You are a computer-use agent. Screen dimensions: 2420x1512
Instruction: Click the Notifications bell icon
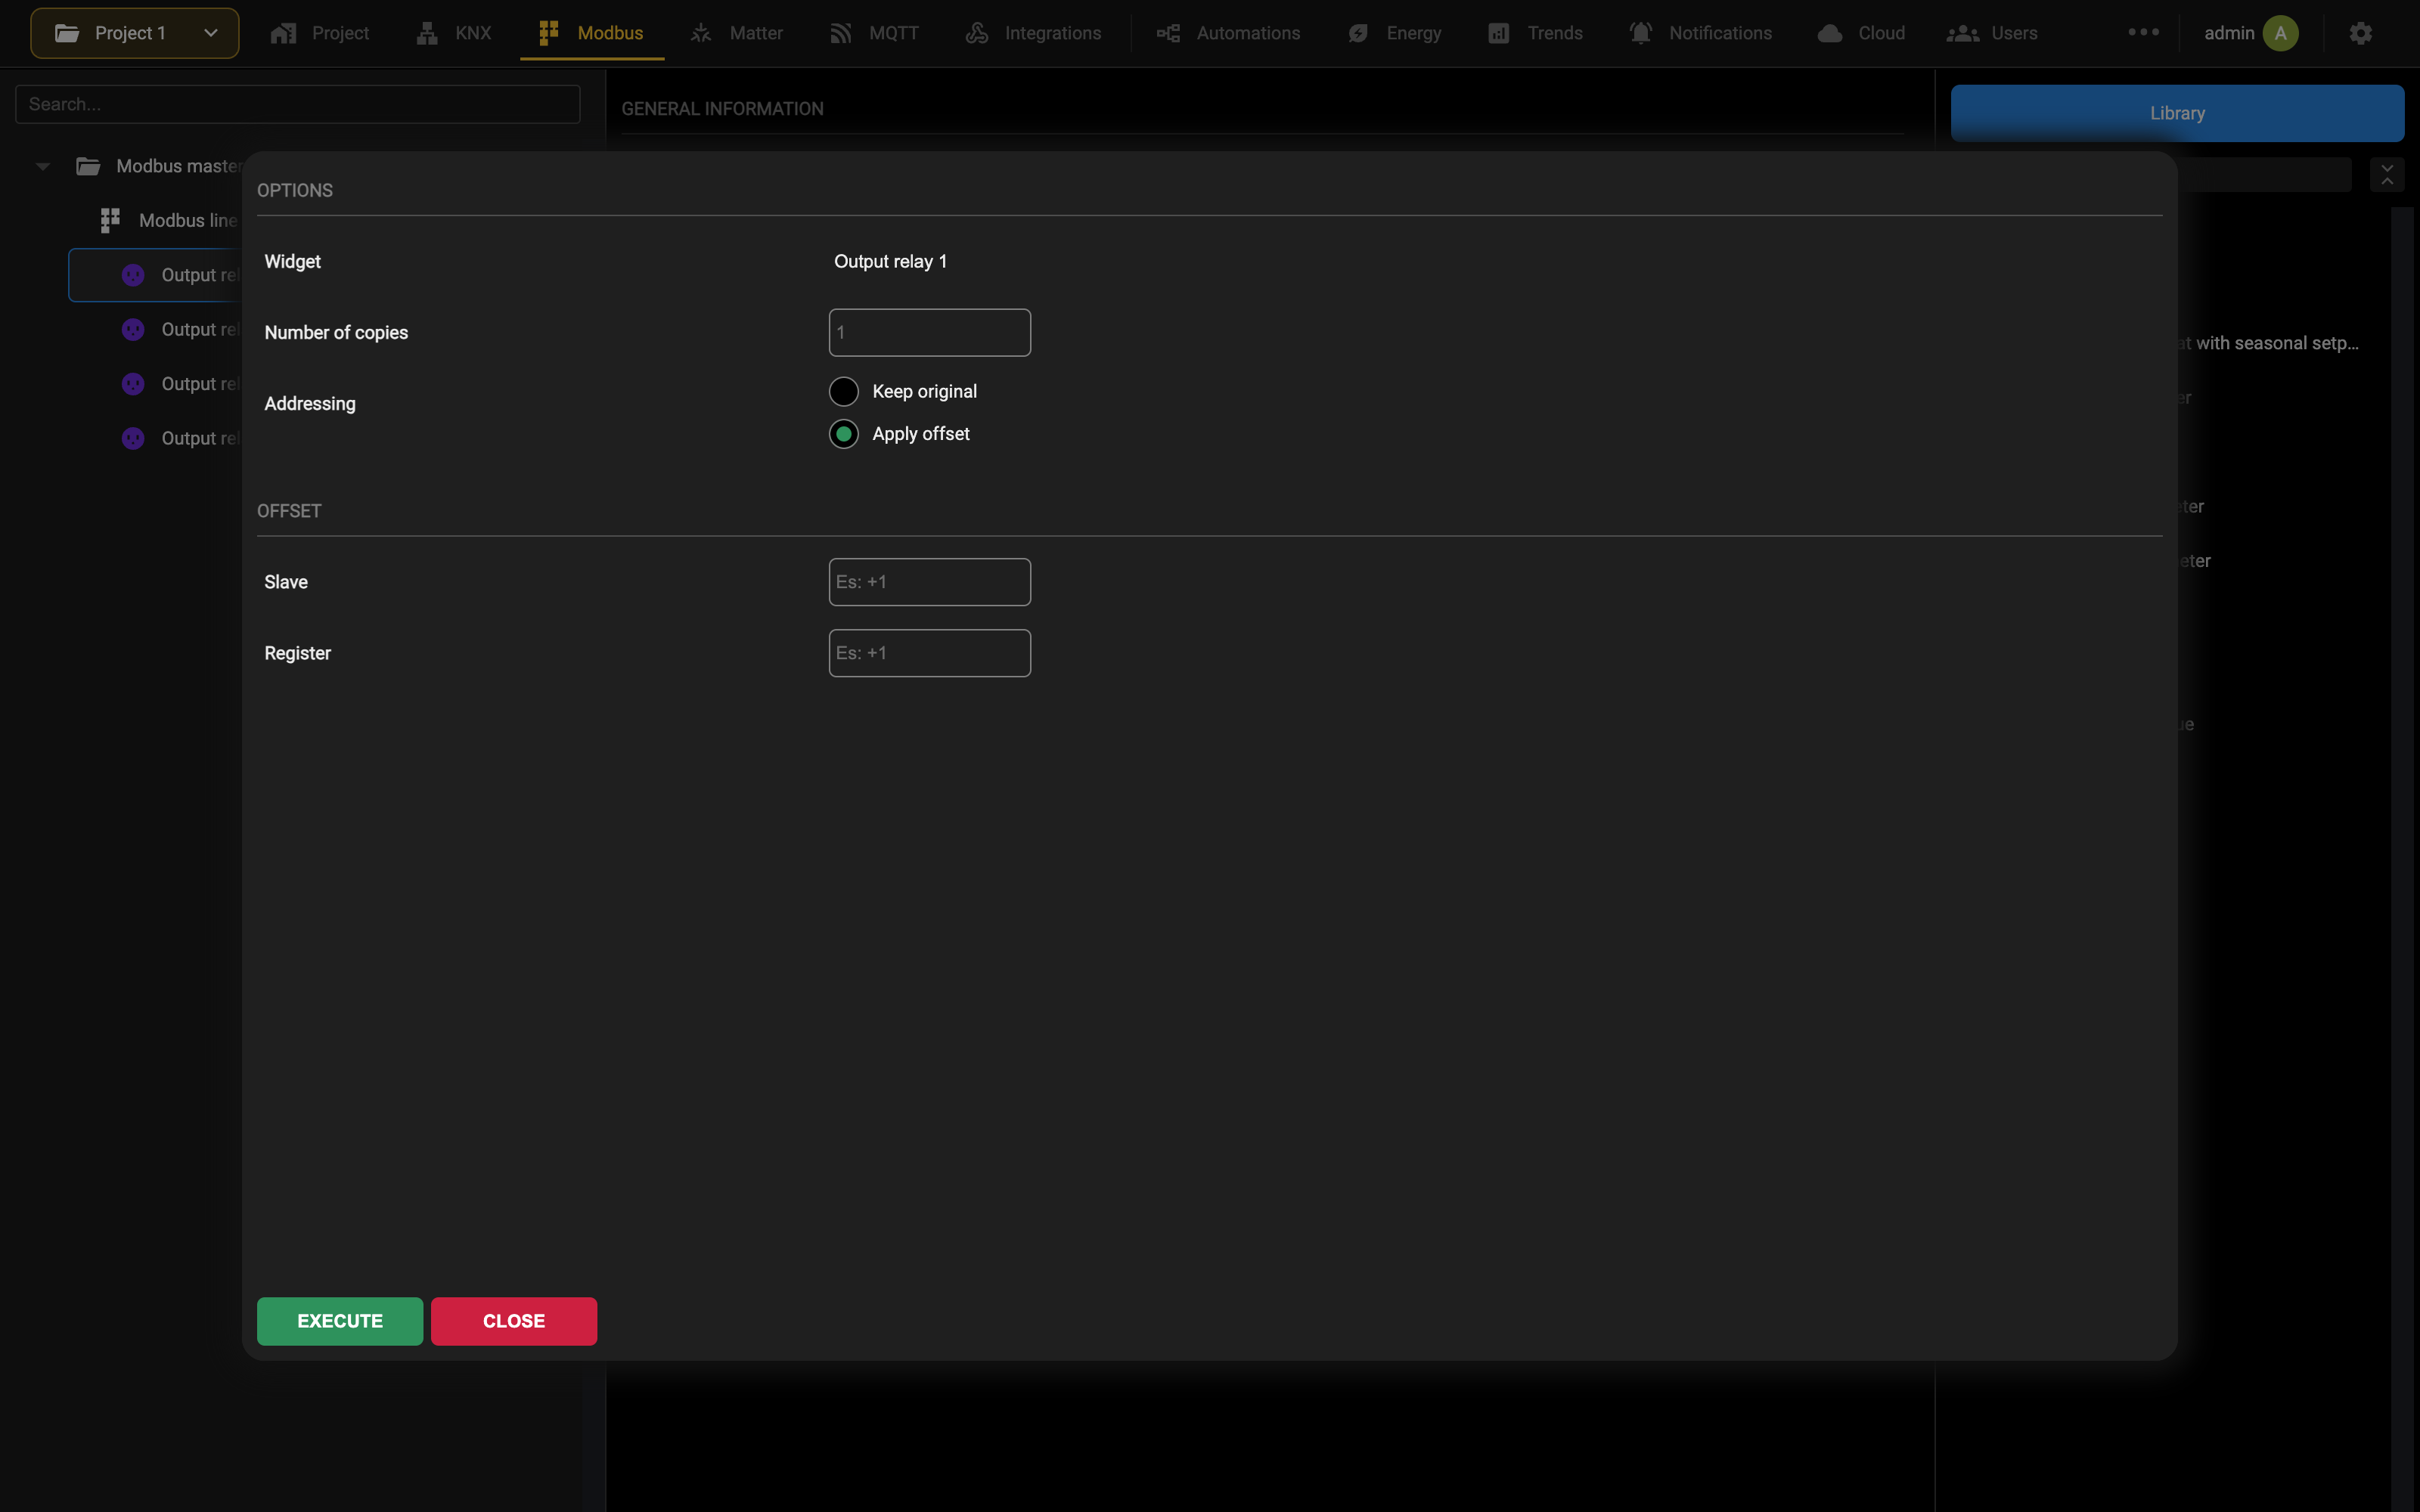tap(1640, 33)
